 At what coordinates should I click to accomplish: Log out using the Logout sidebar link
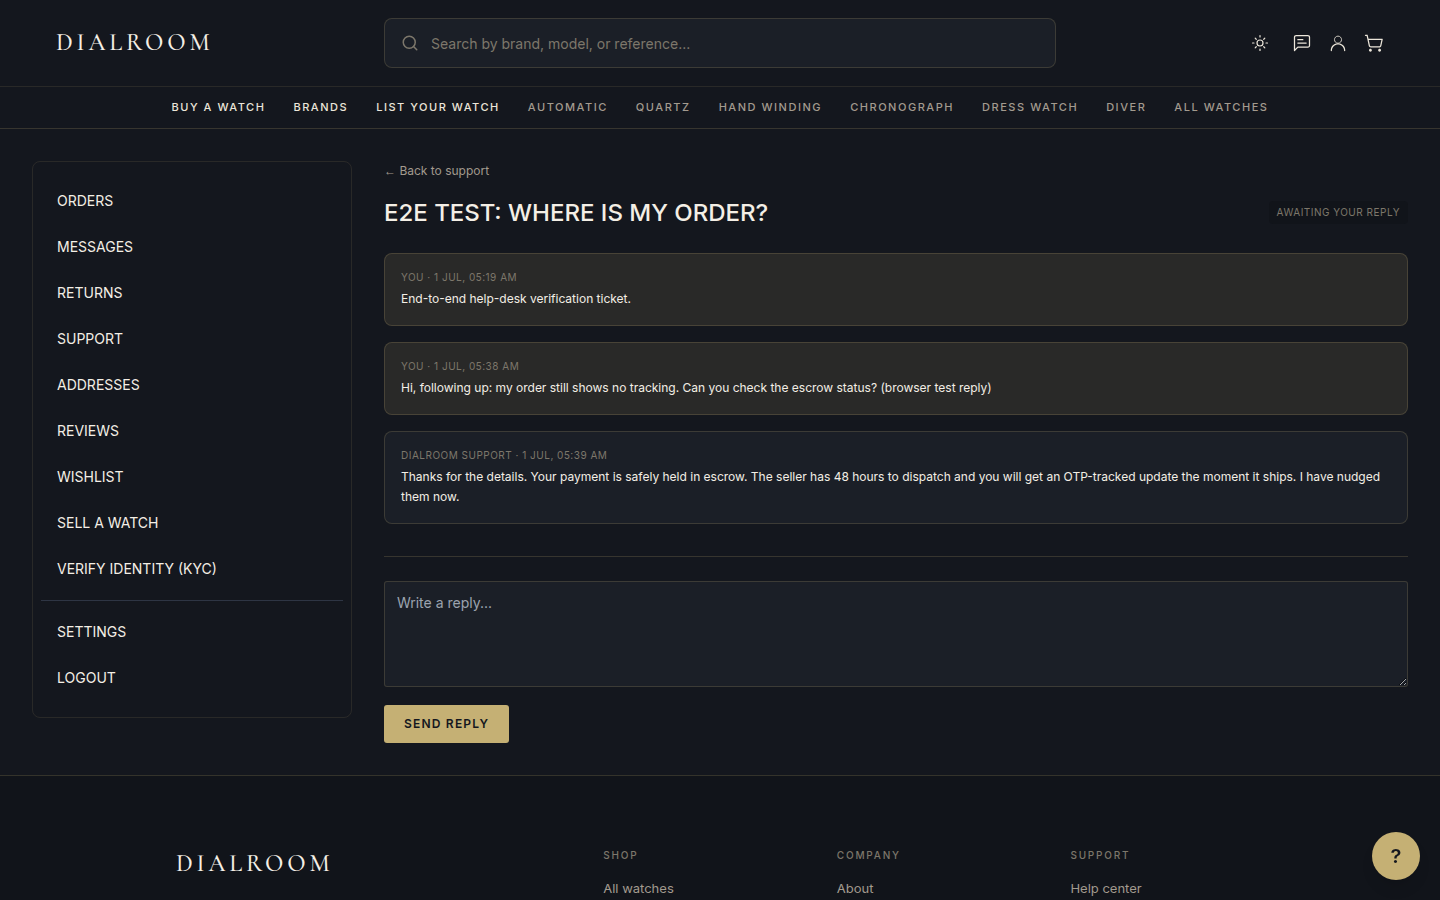pyautogui.click(x=192, y=678)
